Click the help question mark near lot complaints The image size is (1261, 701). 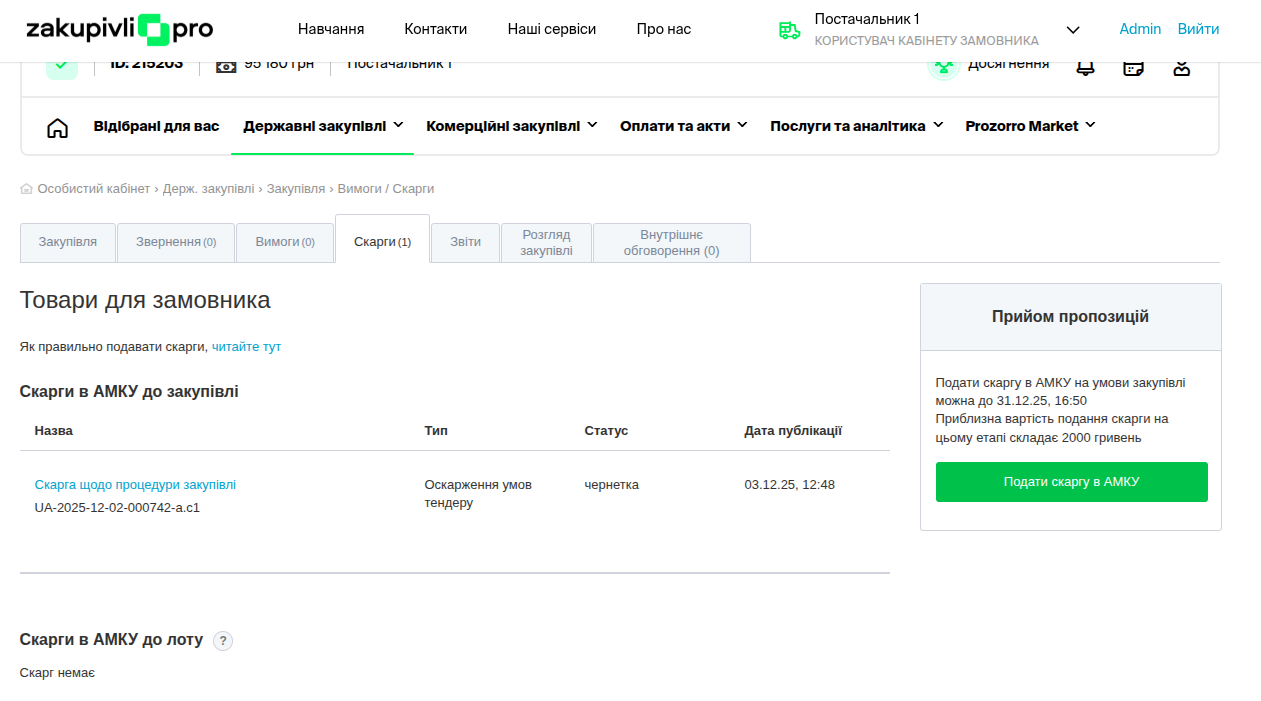[223, 641]
